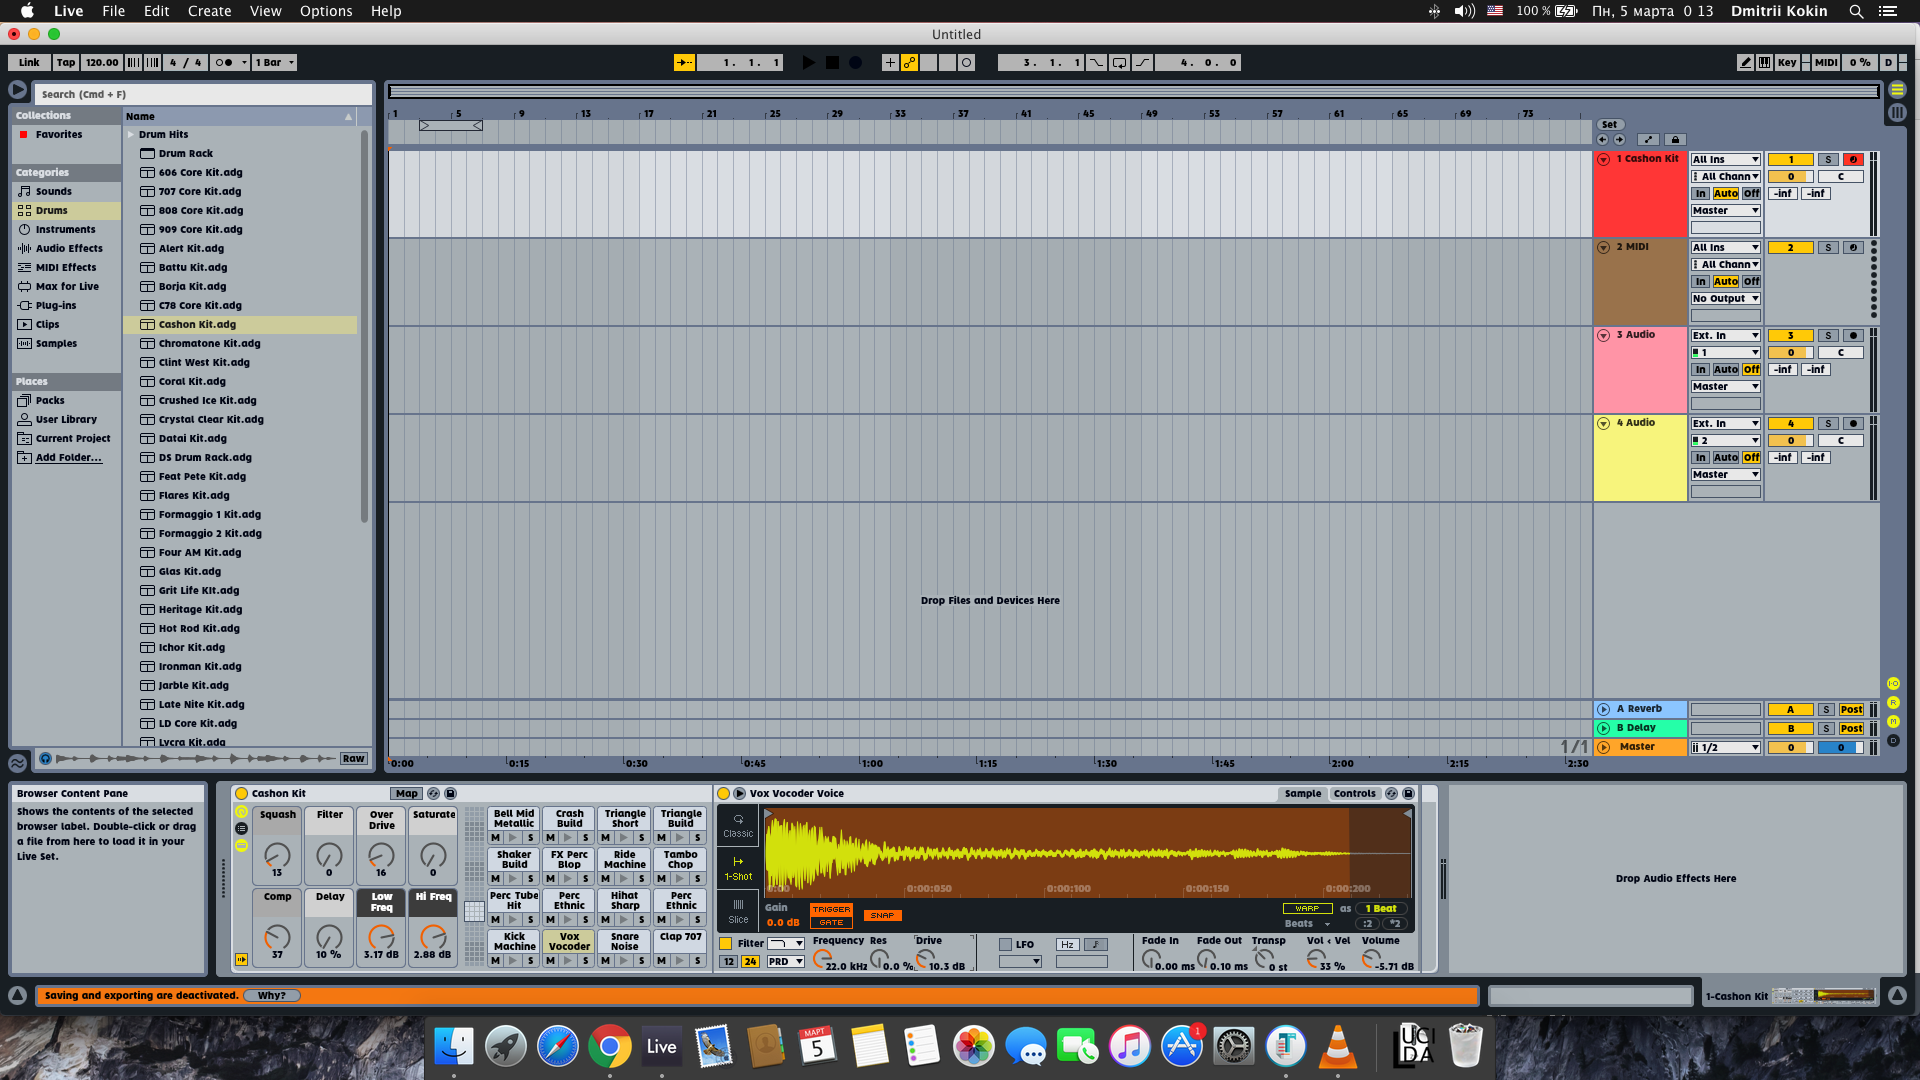
Task: Select Crushed Ice Kit.adg in browser
Action: click(x=207, y=400)
